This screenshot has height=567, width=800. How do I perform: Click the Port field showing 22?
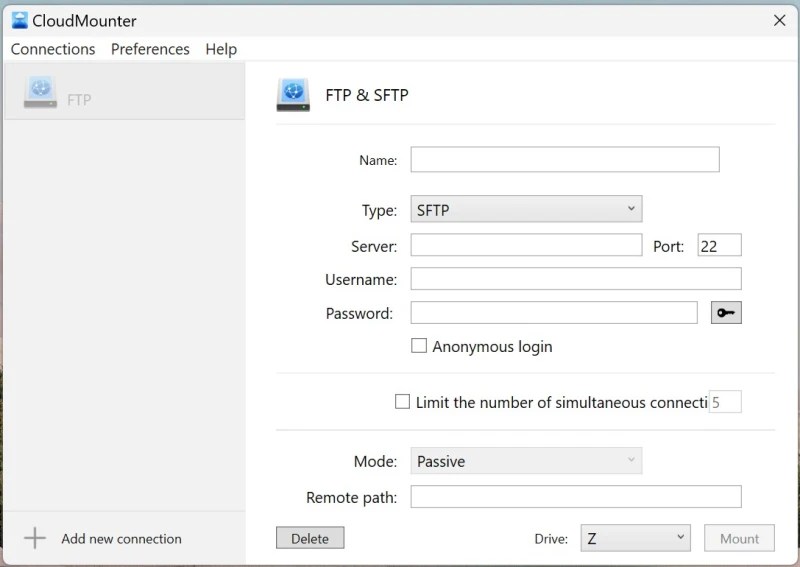click(x=719, y=245)
